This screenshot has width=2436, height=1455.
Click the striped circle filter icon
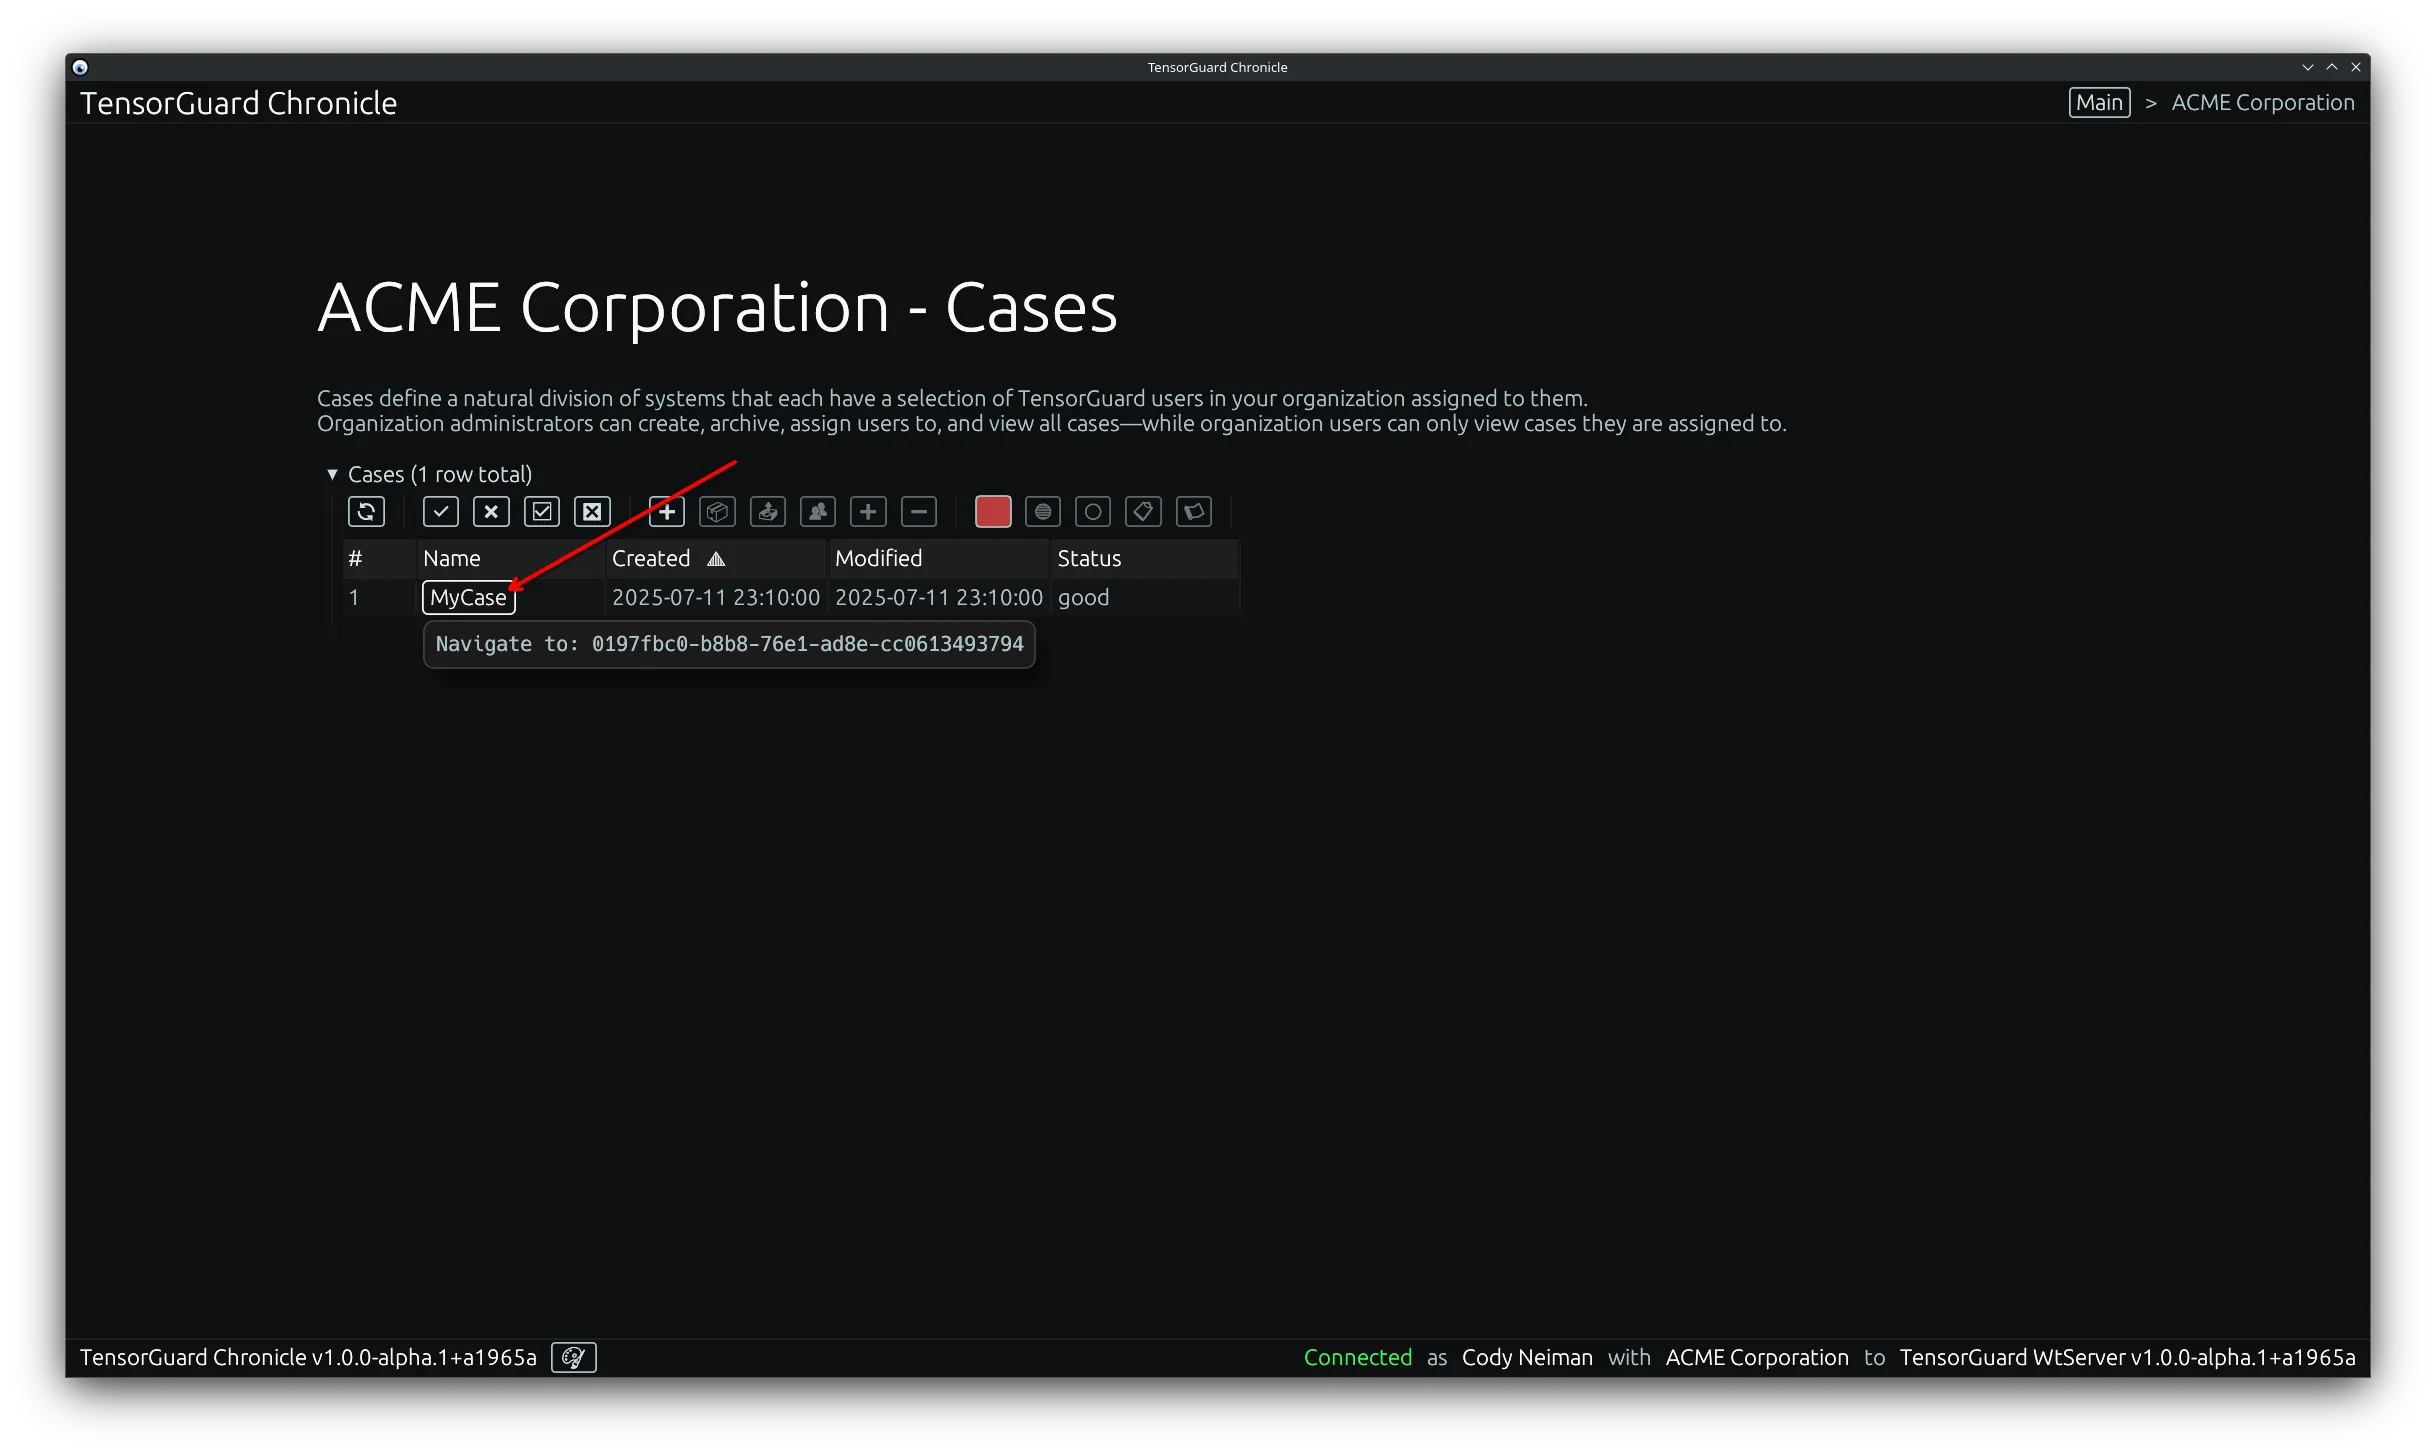point(1043,511)
